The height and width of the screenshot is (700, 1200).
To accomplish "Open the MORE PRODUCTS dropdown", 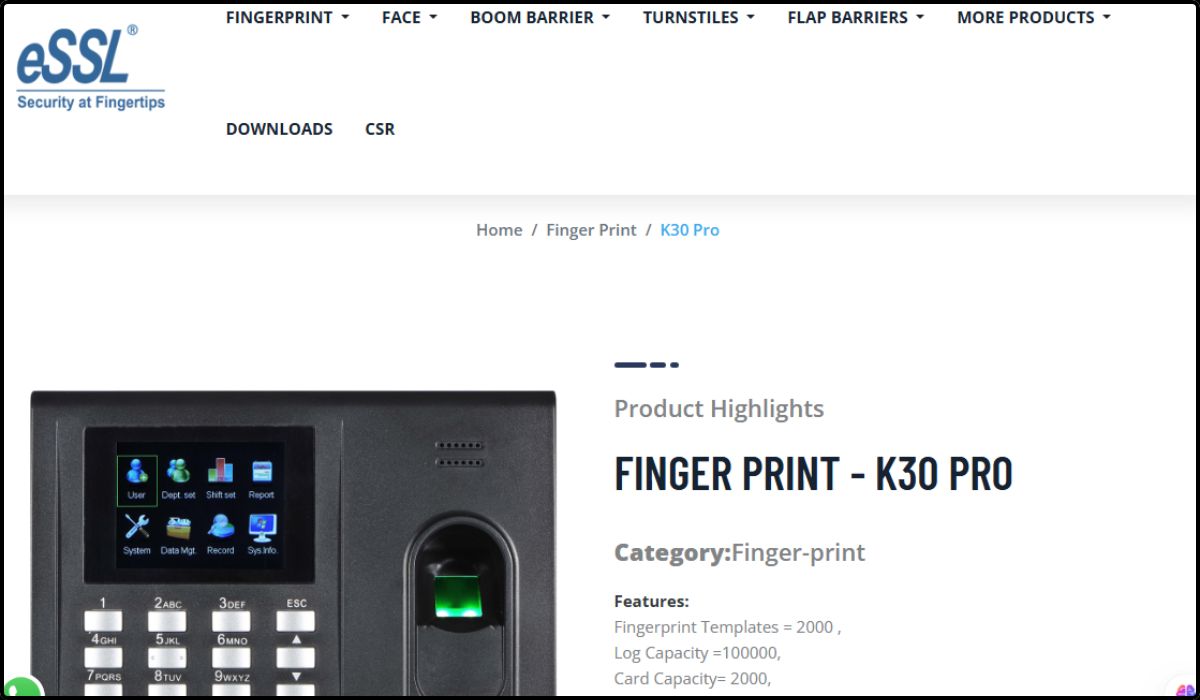I will (1034, 17).
